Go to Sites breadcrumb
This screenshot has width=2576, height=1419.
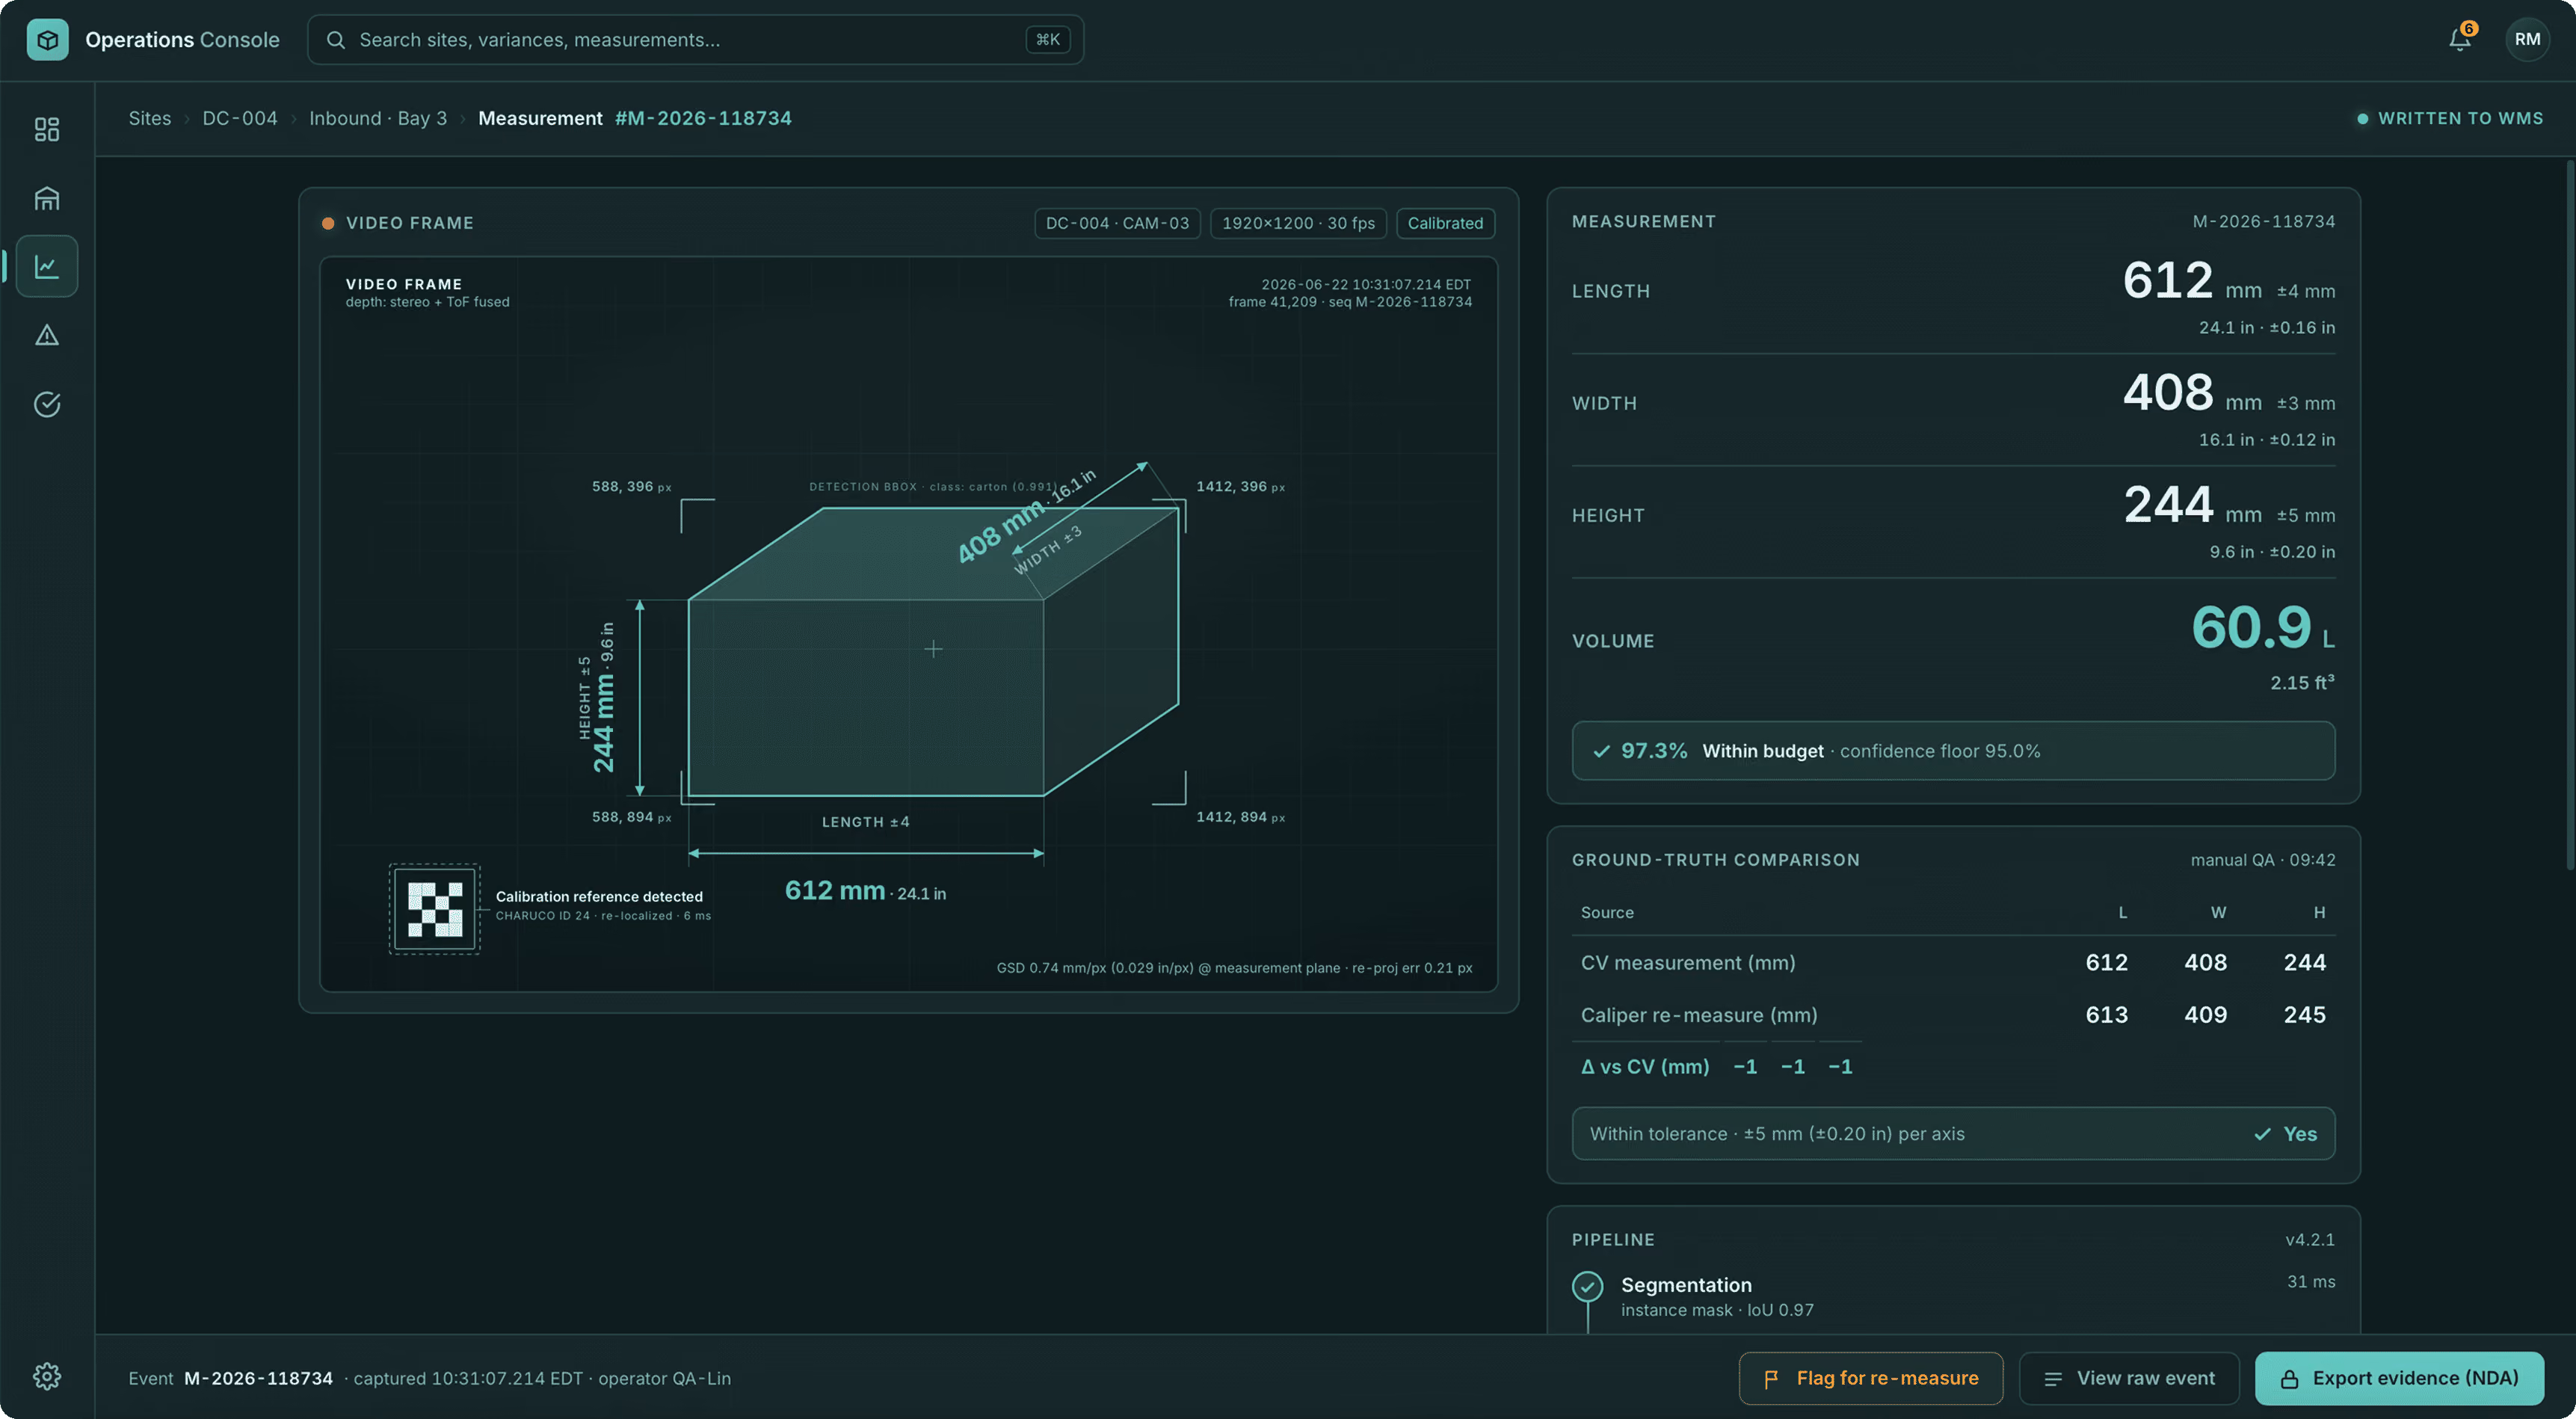pyautogui.click(x=150, y=118)
